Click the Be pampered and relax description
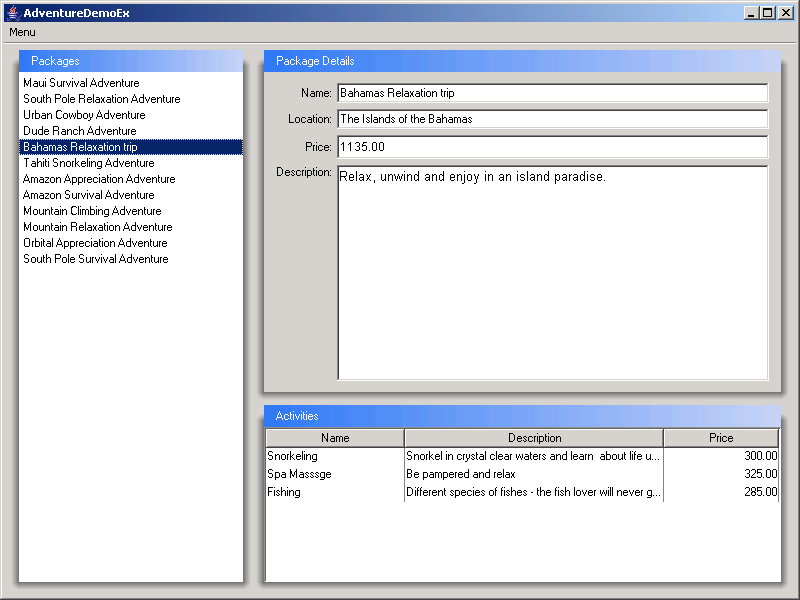800x600 pixels. 534,474
